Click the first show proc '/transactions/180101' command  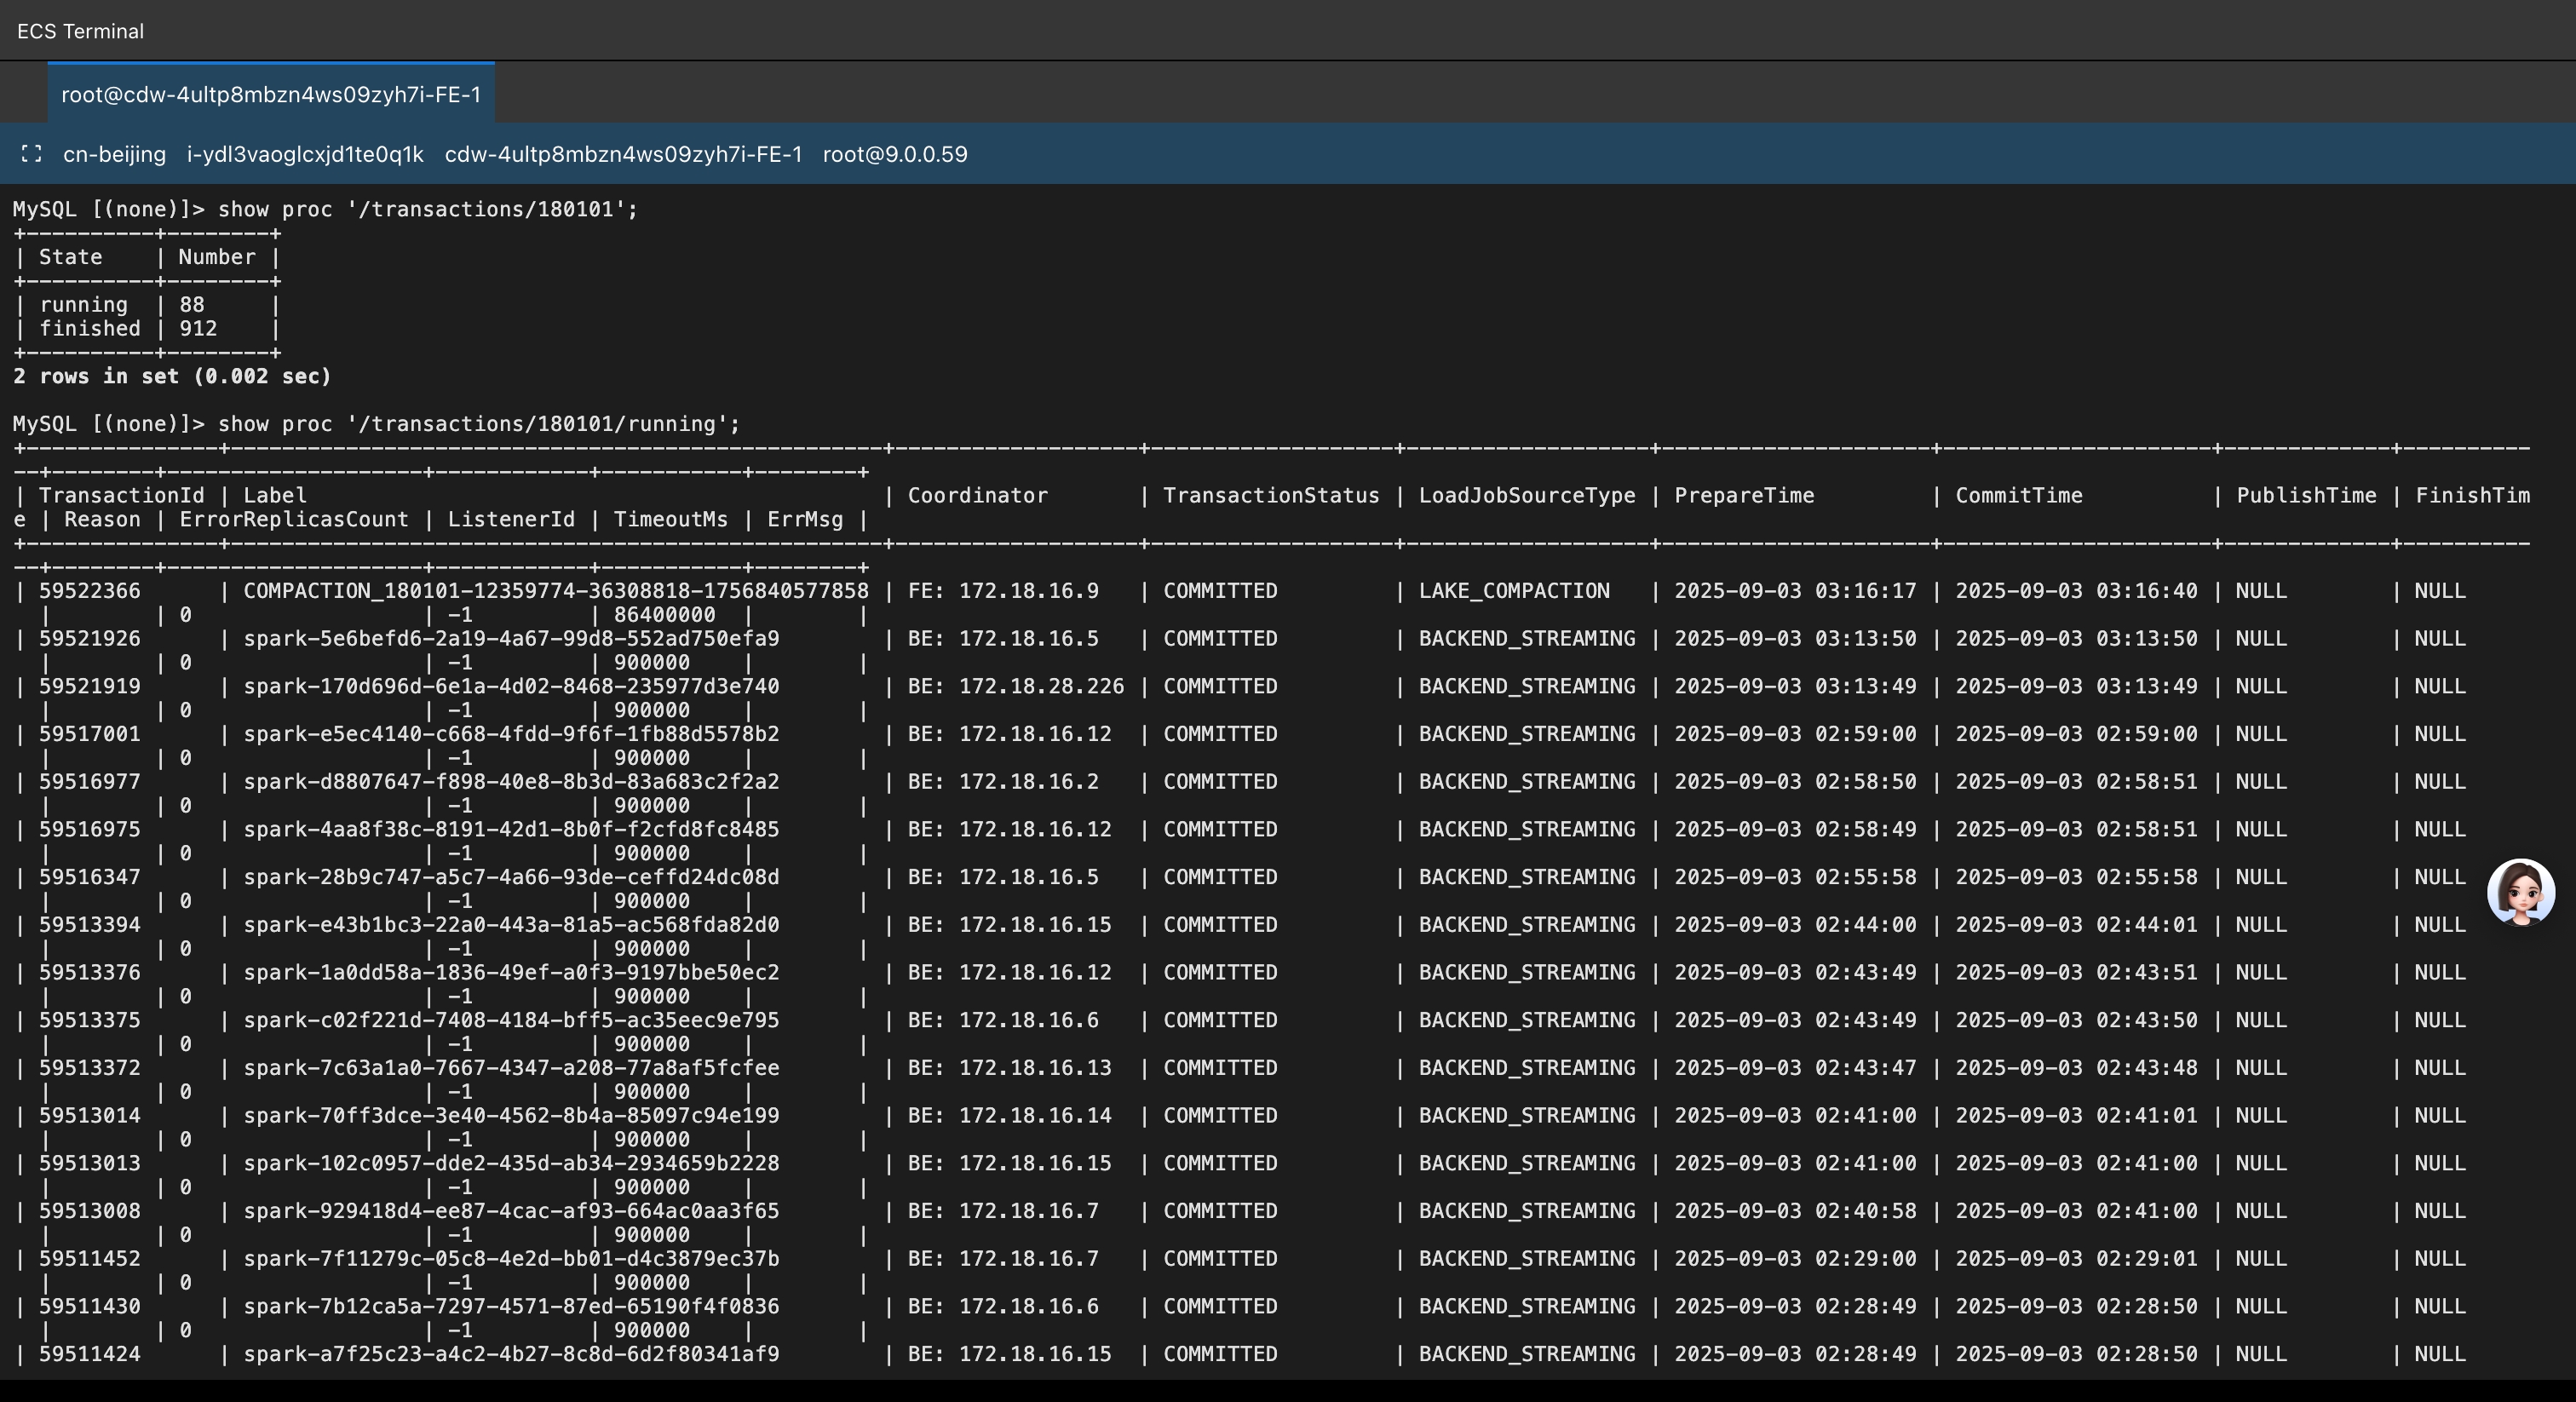[x=427, y=209]
